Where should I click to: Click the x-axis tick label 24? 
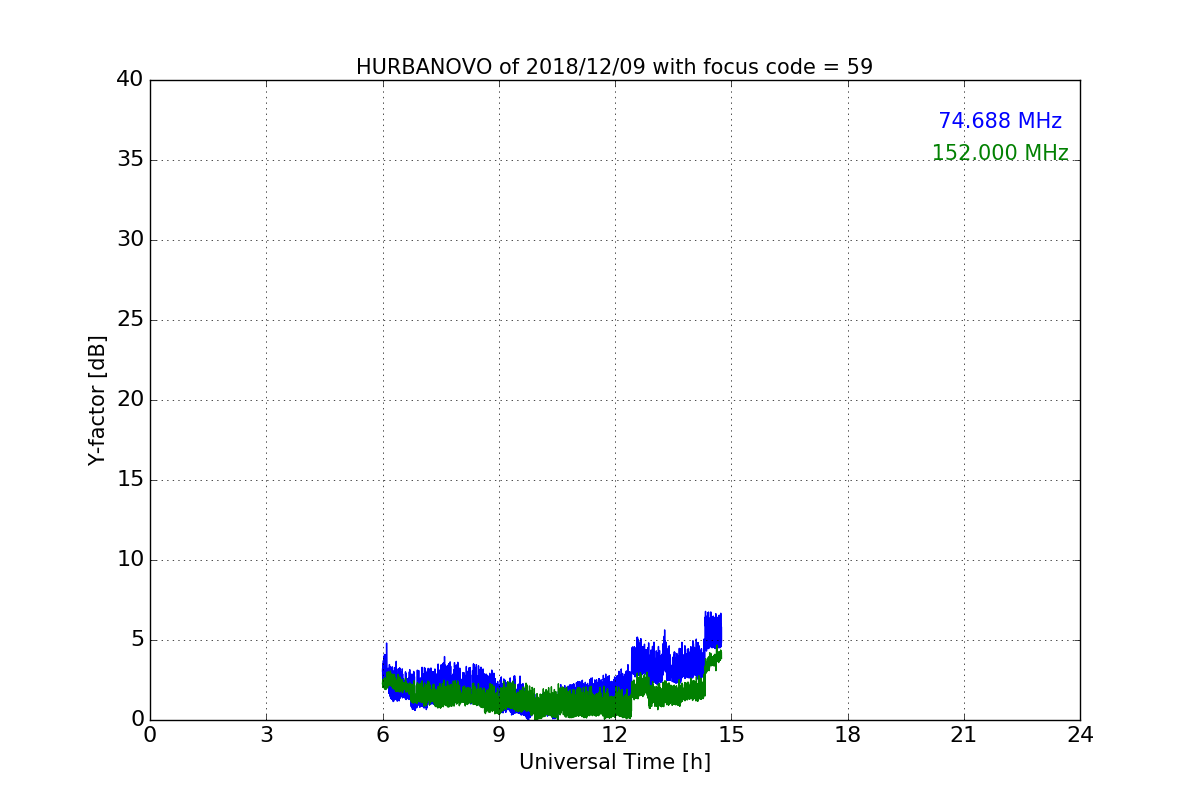(x=1080, y=735)
